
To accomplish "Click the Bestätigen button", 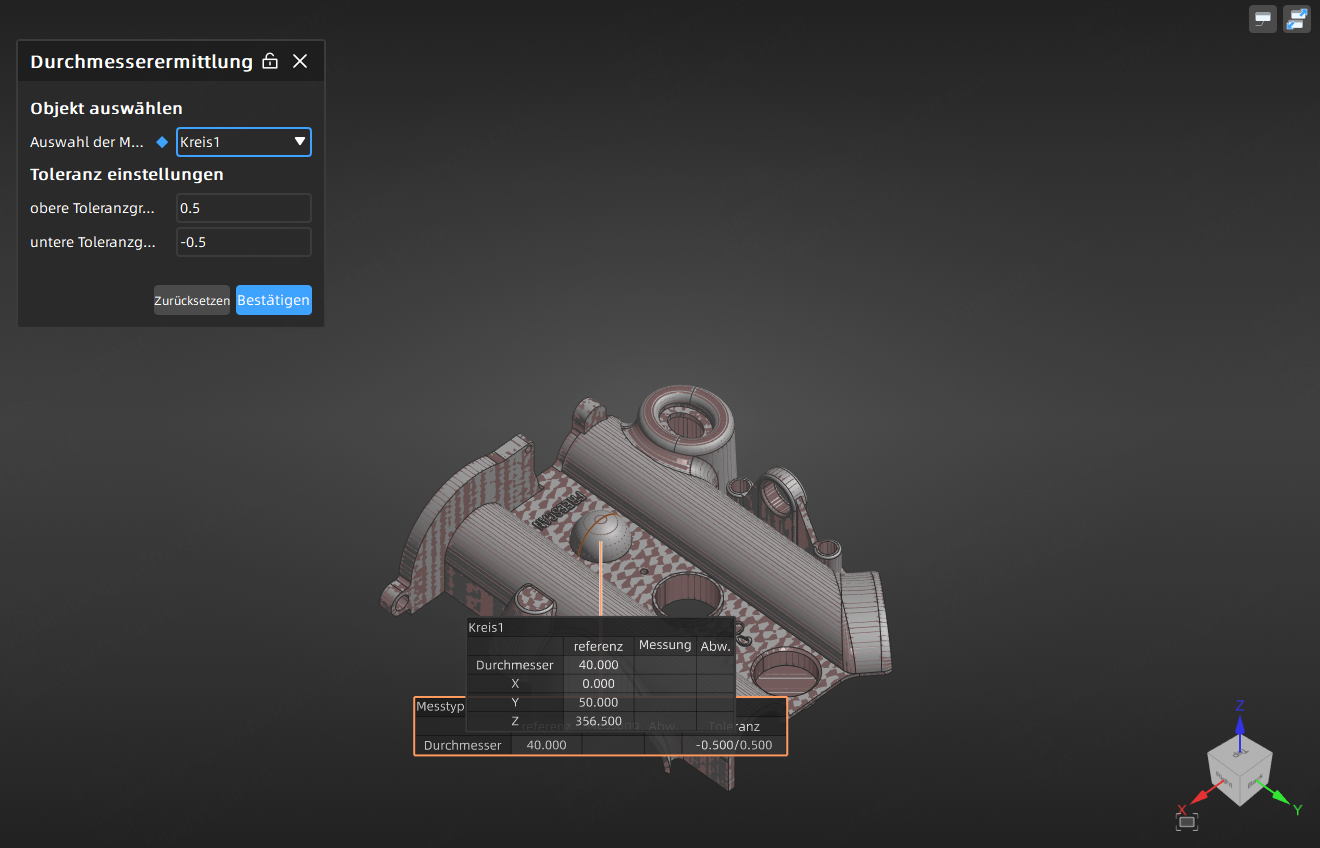I will coord(274,300).
